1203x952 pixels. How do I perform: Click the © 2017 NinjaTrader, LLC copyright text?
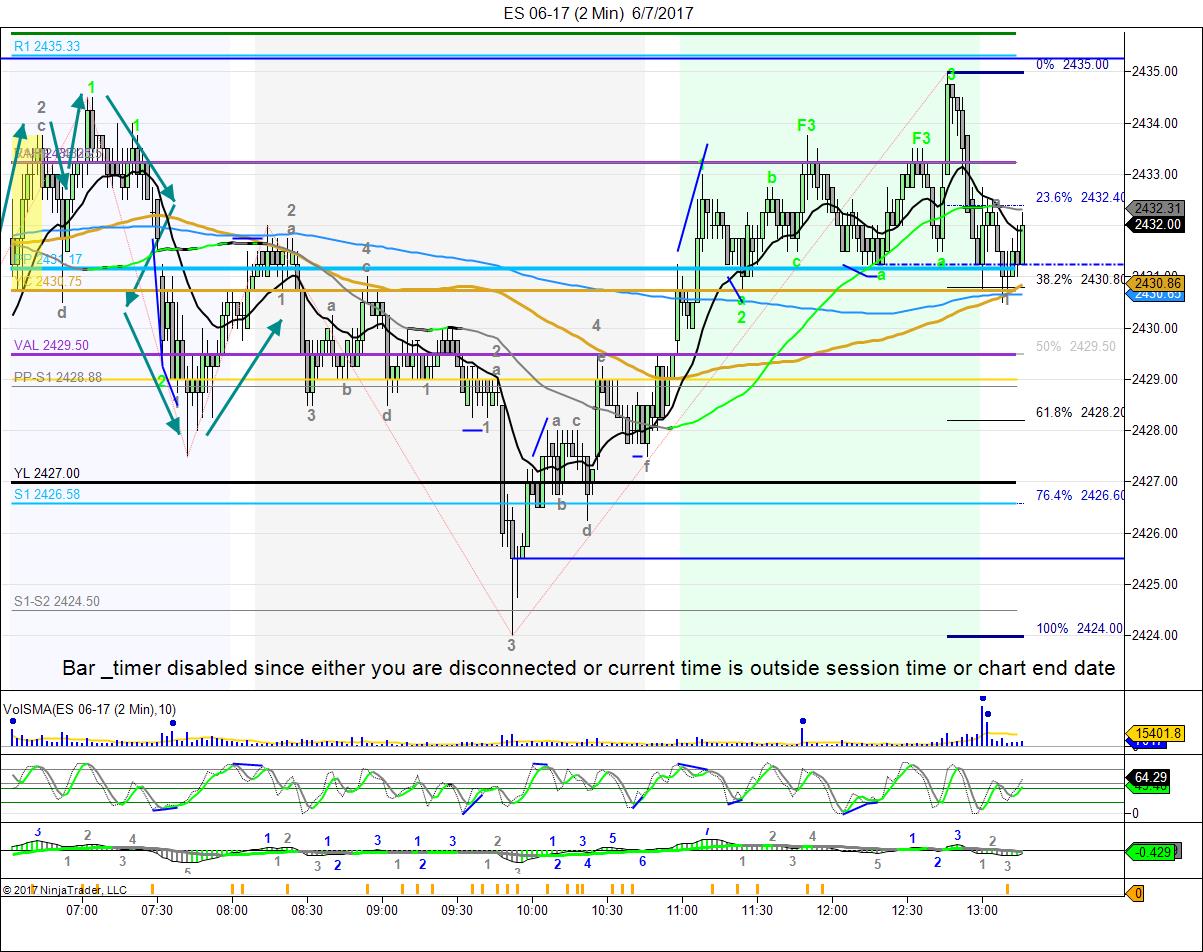65,889
